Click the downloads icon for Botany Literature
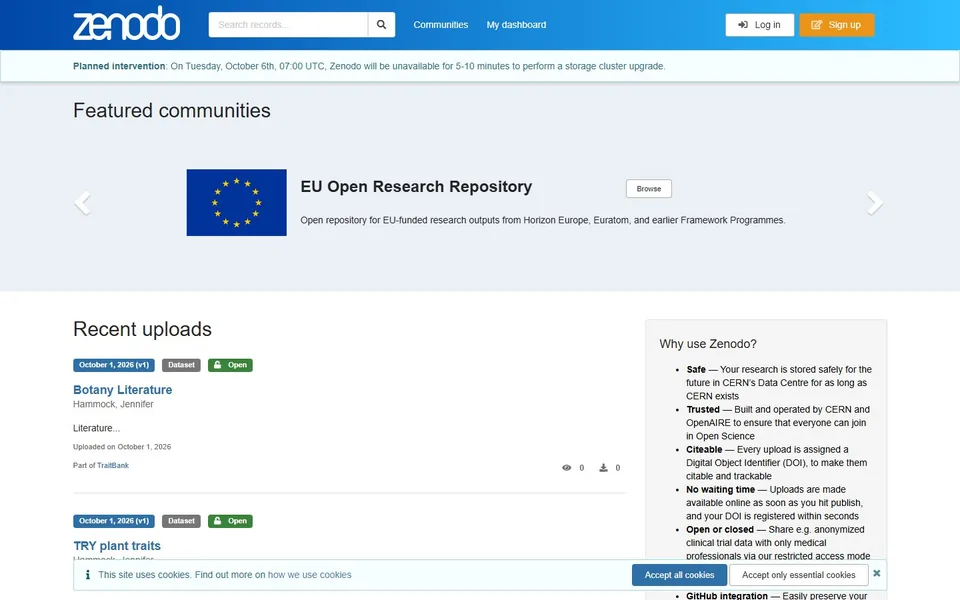Screen dimensions: 960x600 (x=603, y=468)
